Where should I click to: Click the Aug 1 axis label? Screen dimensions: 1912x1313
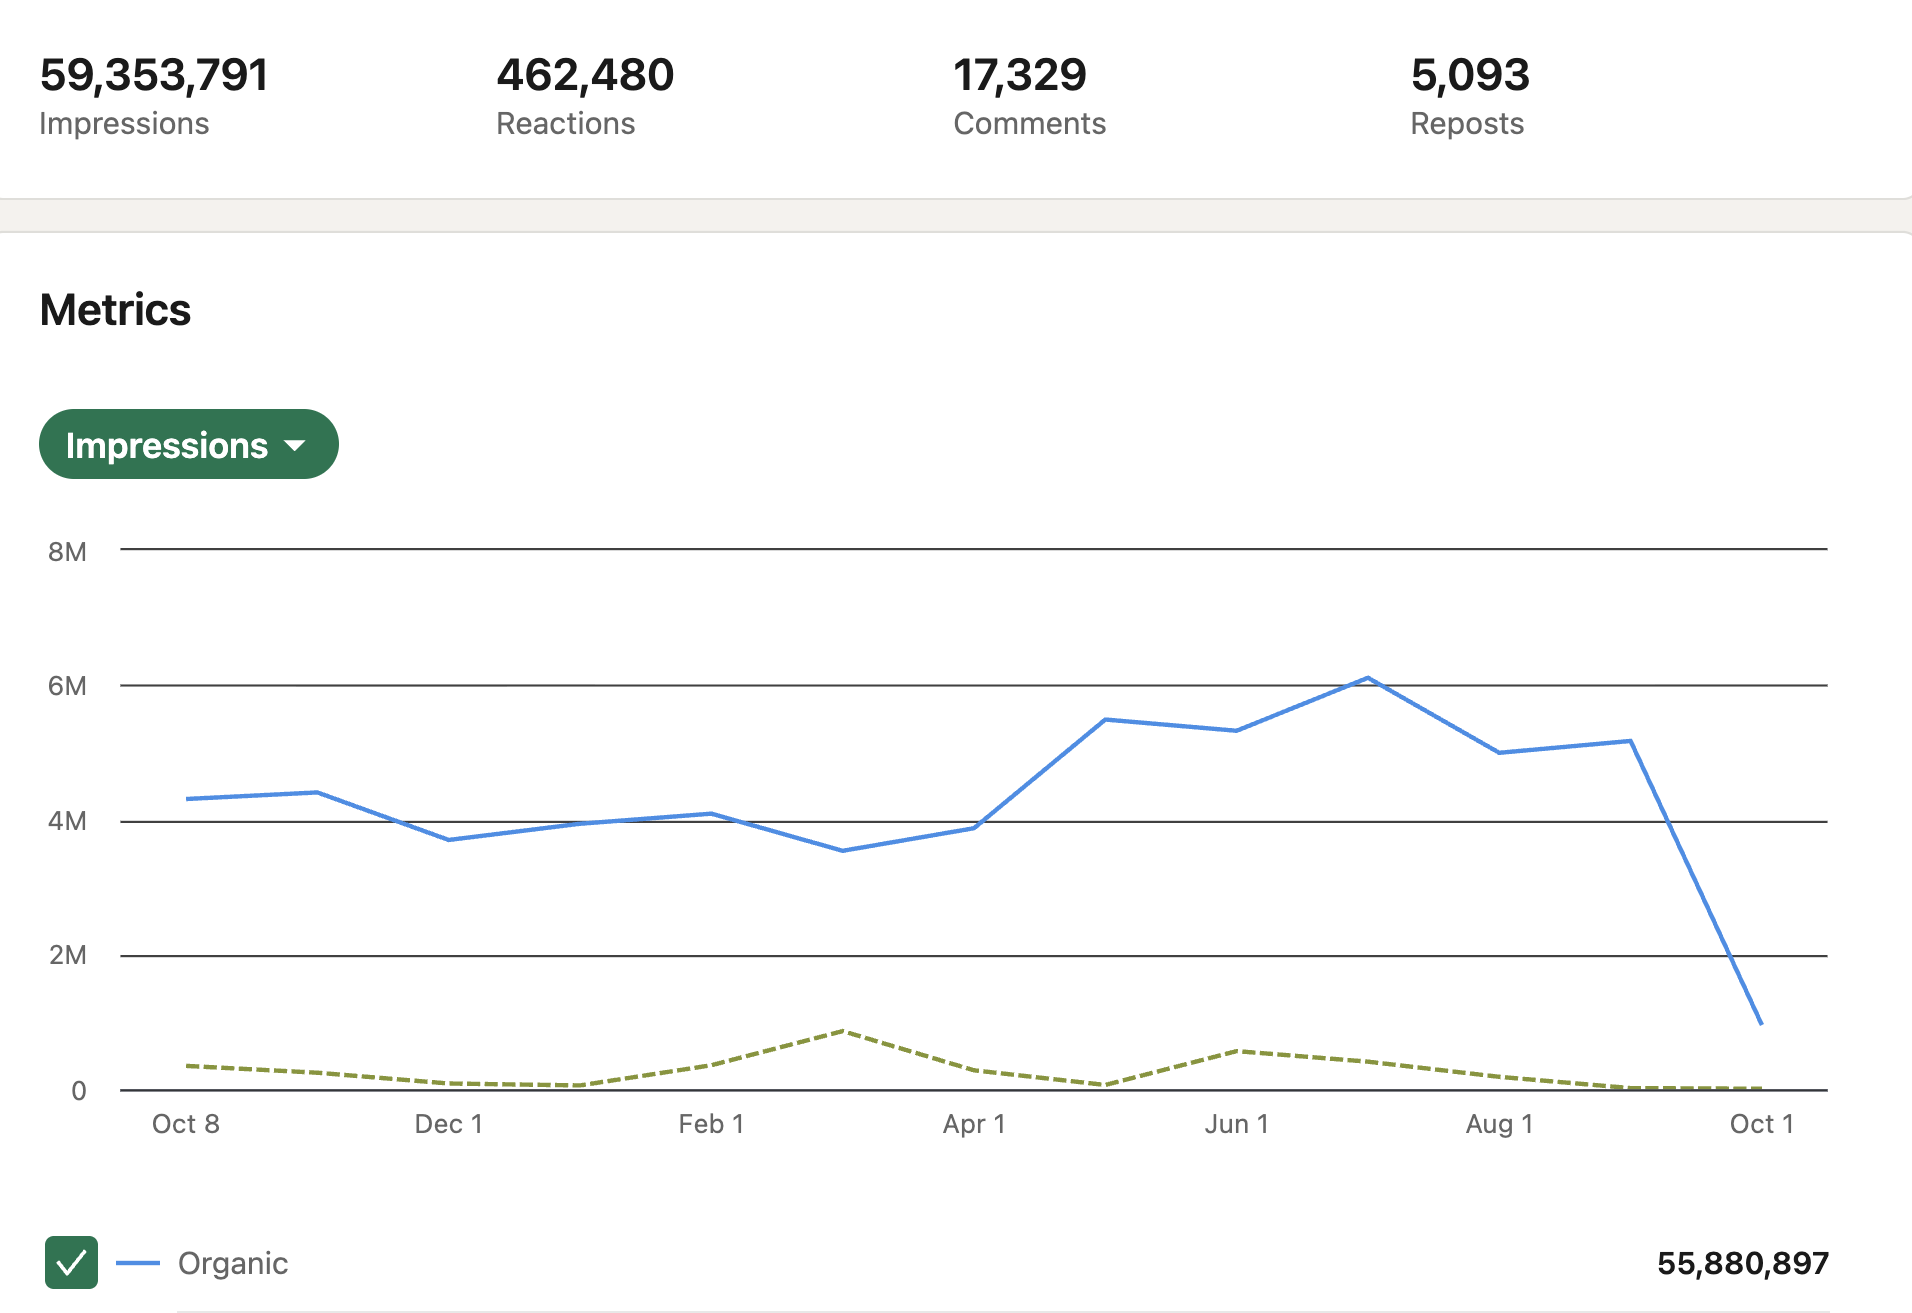pos(1499,1124)
